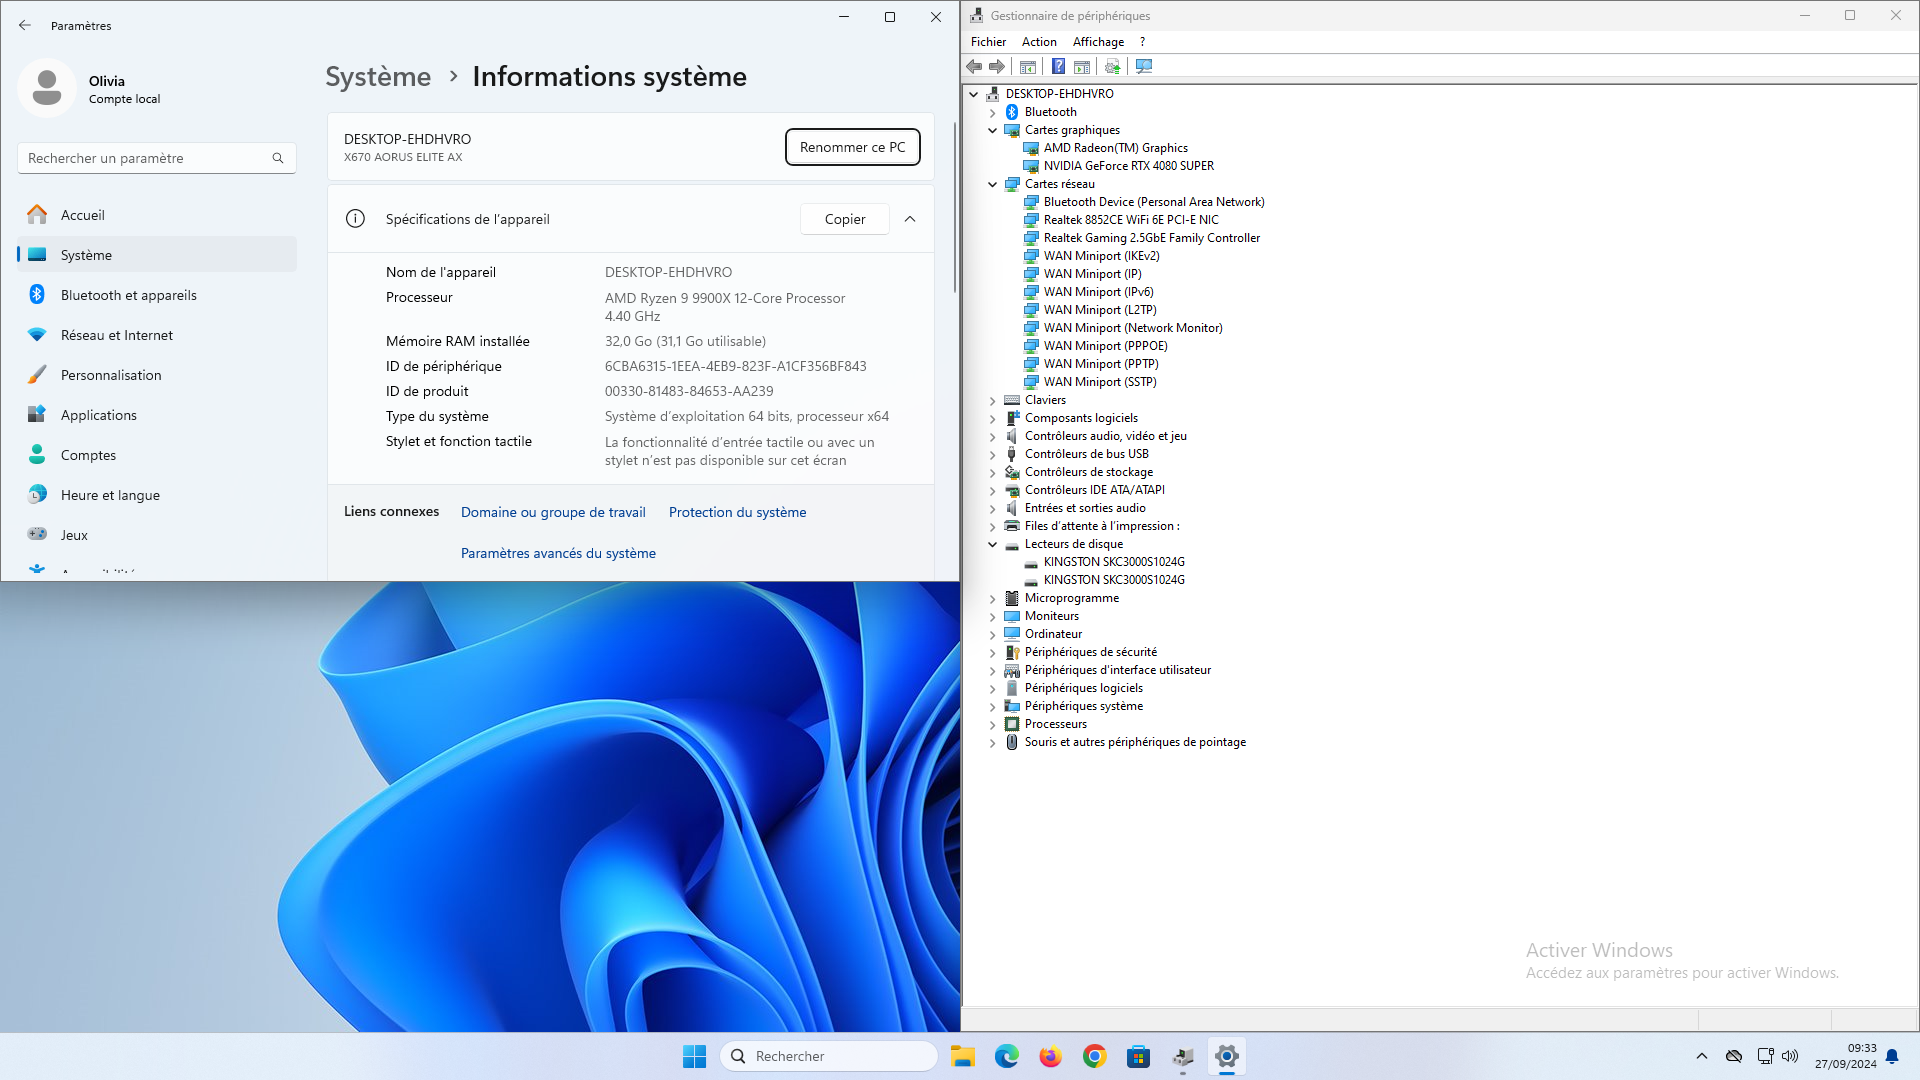Open the Fichier menu
Viewport: 1920px width, 1080px height.
[x=988, y=42]
